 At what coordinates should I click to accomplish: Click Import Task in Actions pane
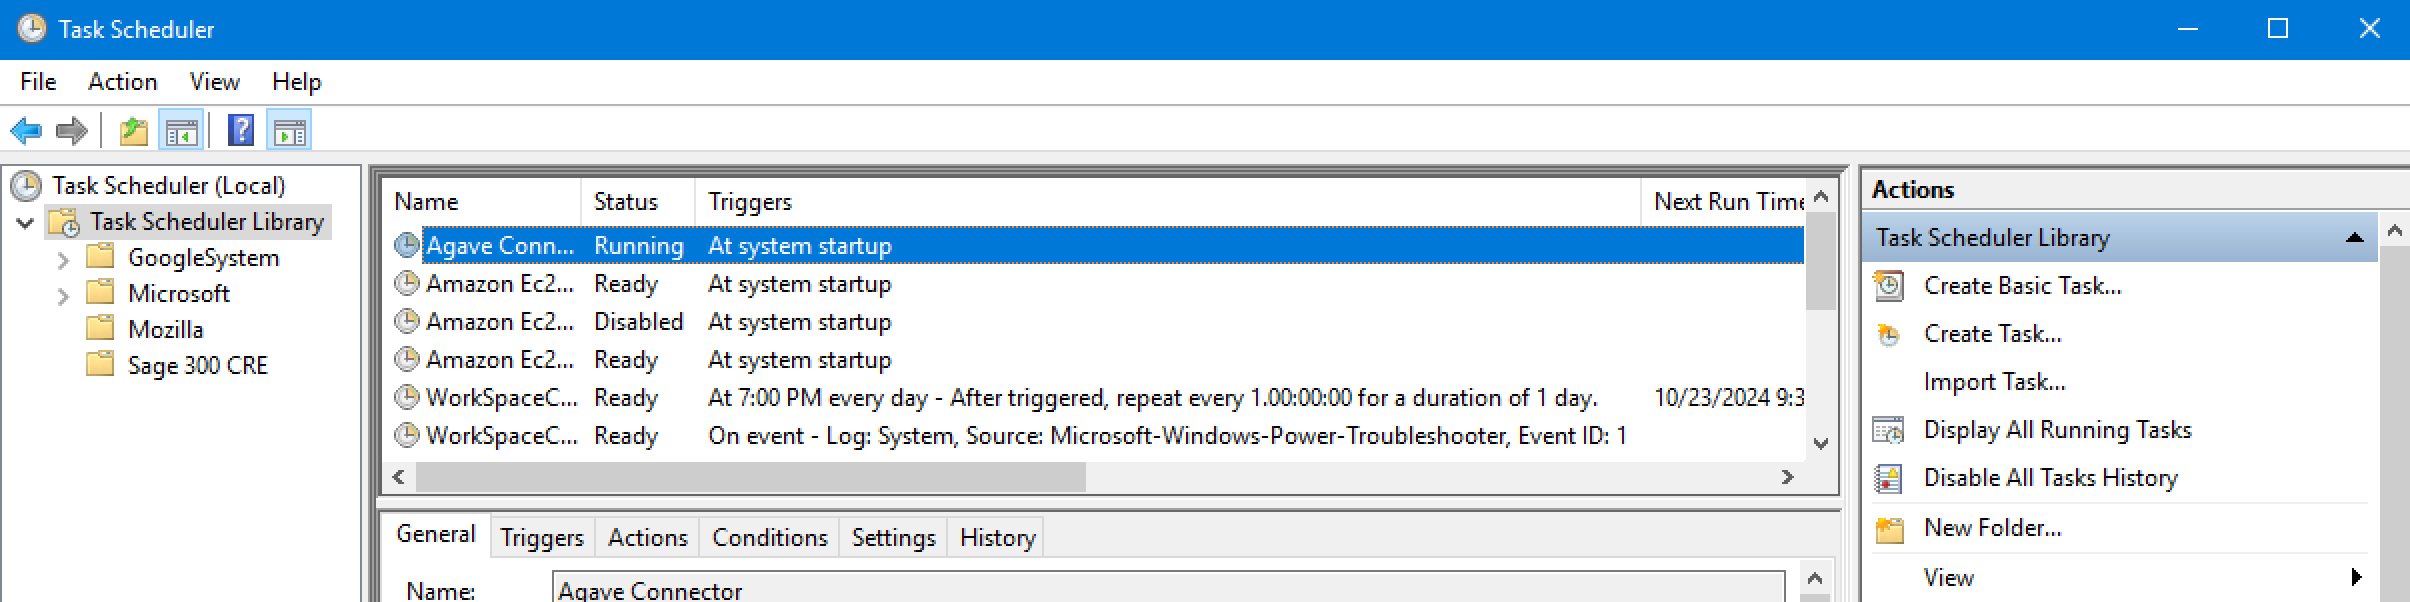point(1994,382)
